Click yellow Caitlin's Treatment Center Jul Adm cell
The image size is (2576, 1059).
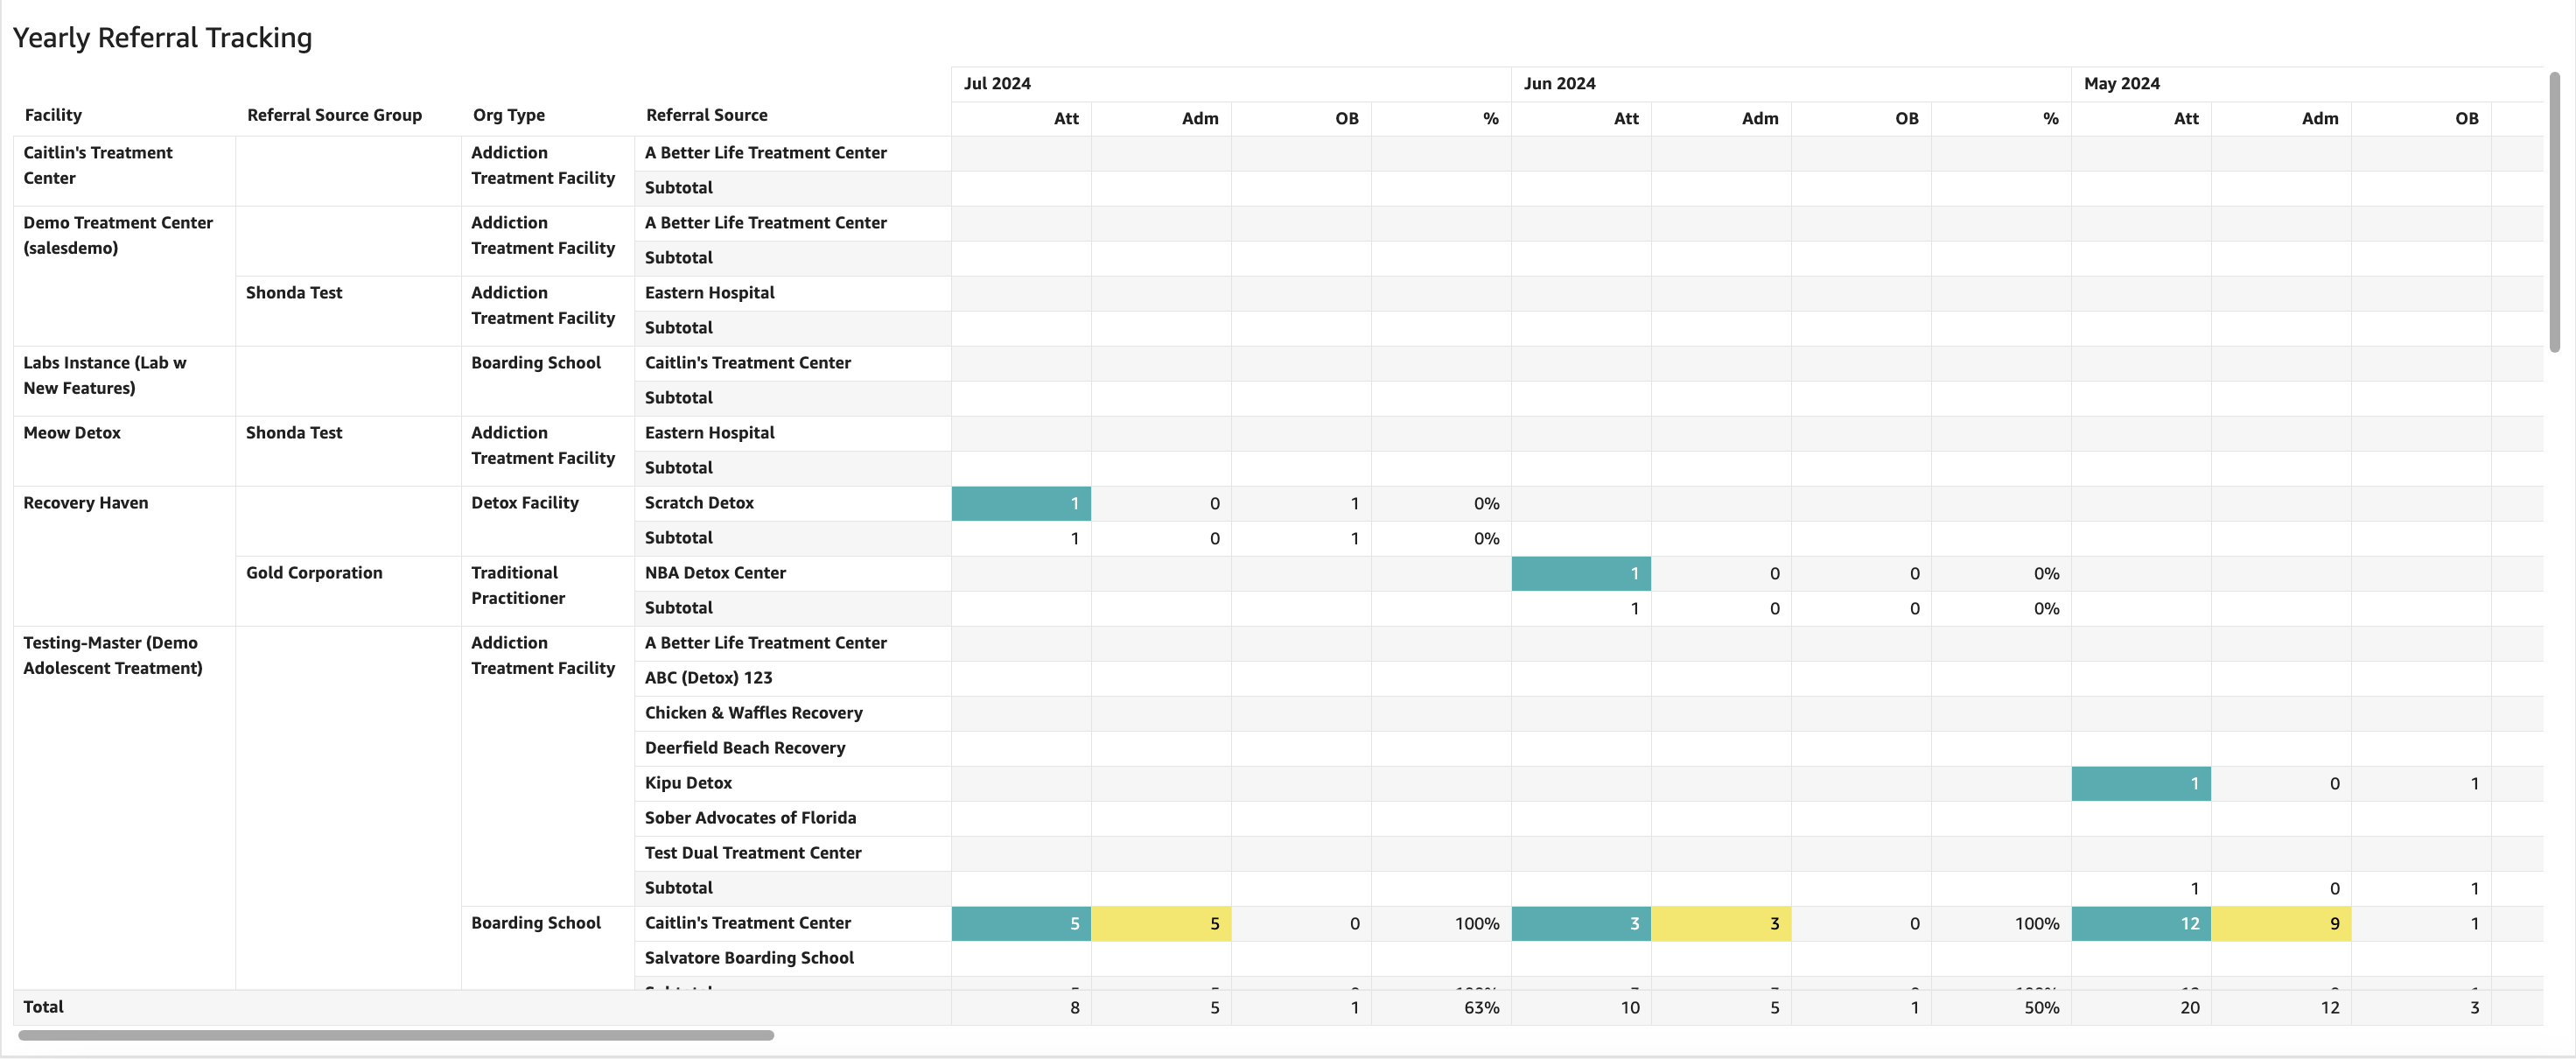1160,923
